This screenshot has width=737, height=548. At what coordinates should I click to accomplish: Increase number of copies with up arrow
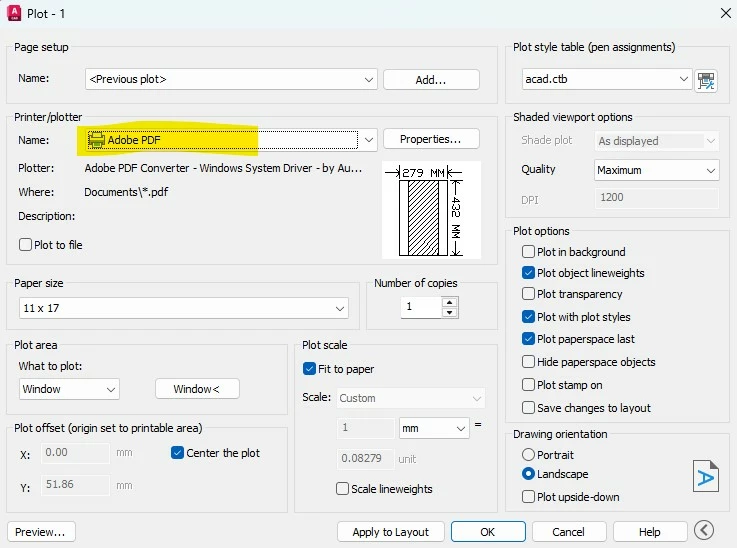[x=450, y=302]
